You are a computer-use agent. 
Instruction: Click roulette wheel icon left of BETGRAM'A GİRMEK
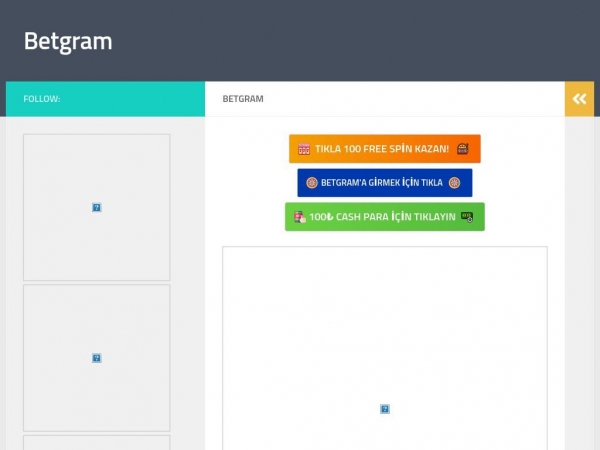[x=312, y=183]
